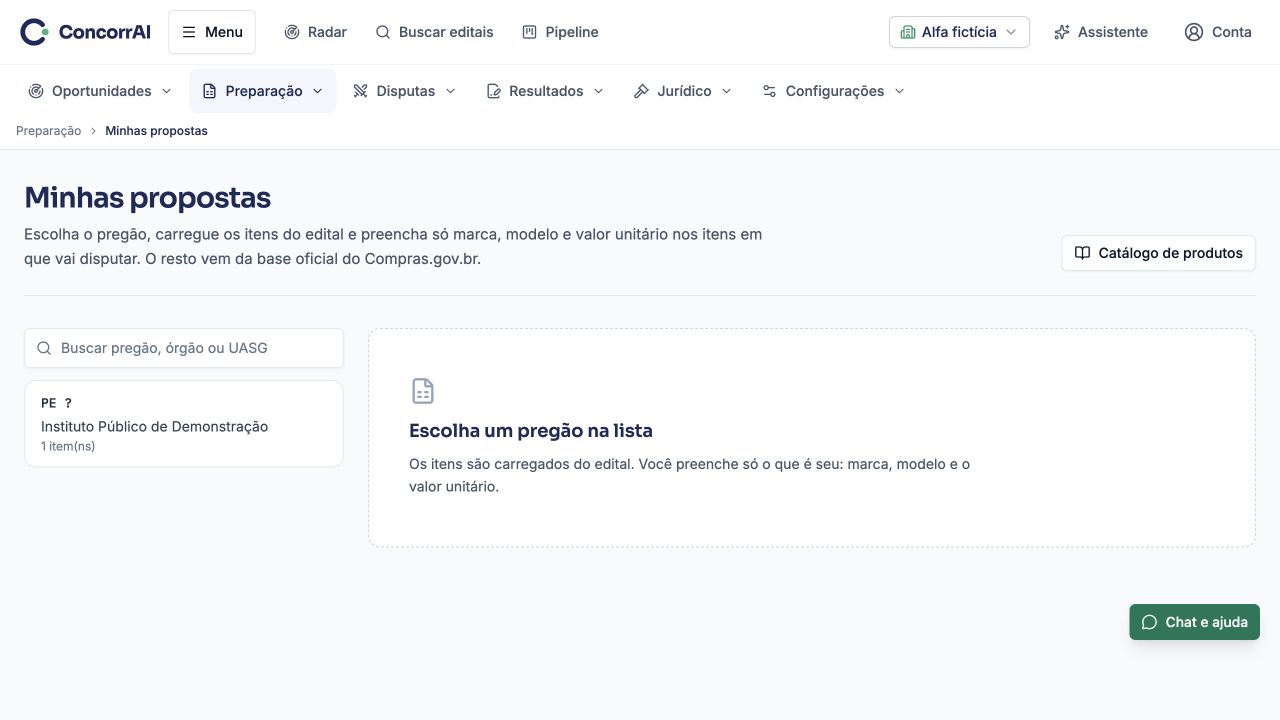The width and height of the screenshot is (1280, 720).
Task: Click the book icon in Catálogo de produtos
Action: click(1082, 253)
